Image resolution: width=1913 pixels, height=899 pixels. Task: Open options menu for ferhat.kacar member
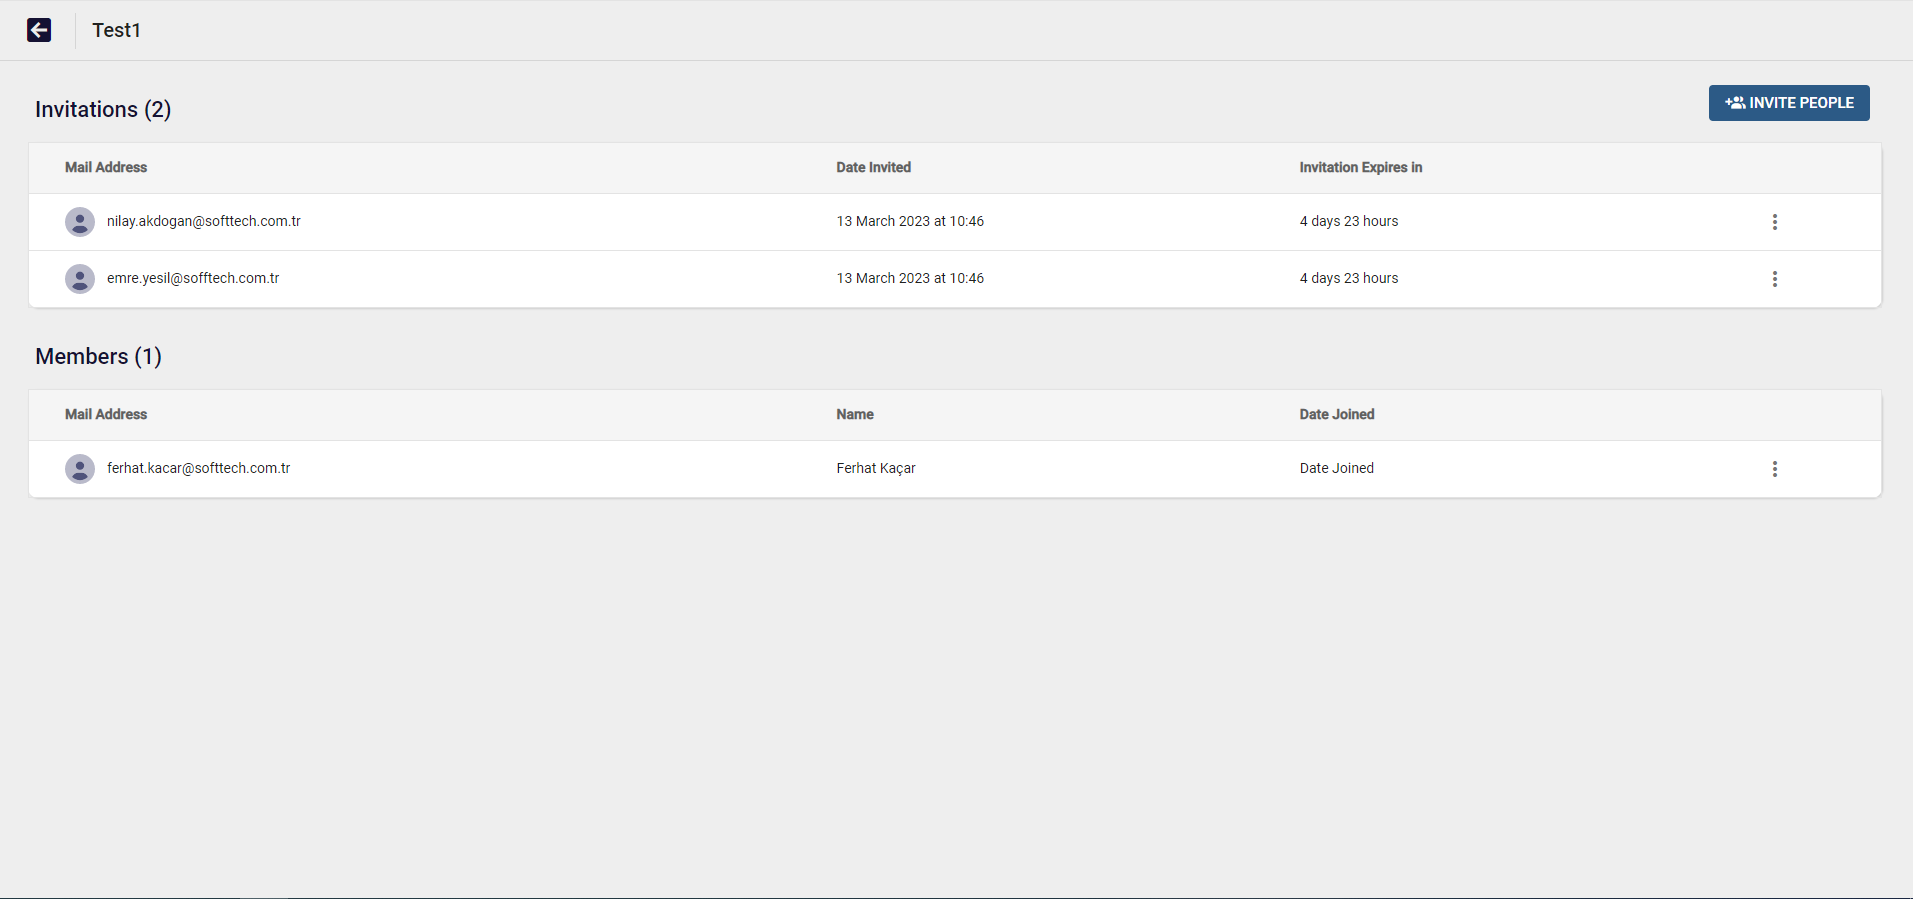point(1774,469)
